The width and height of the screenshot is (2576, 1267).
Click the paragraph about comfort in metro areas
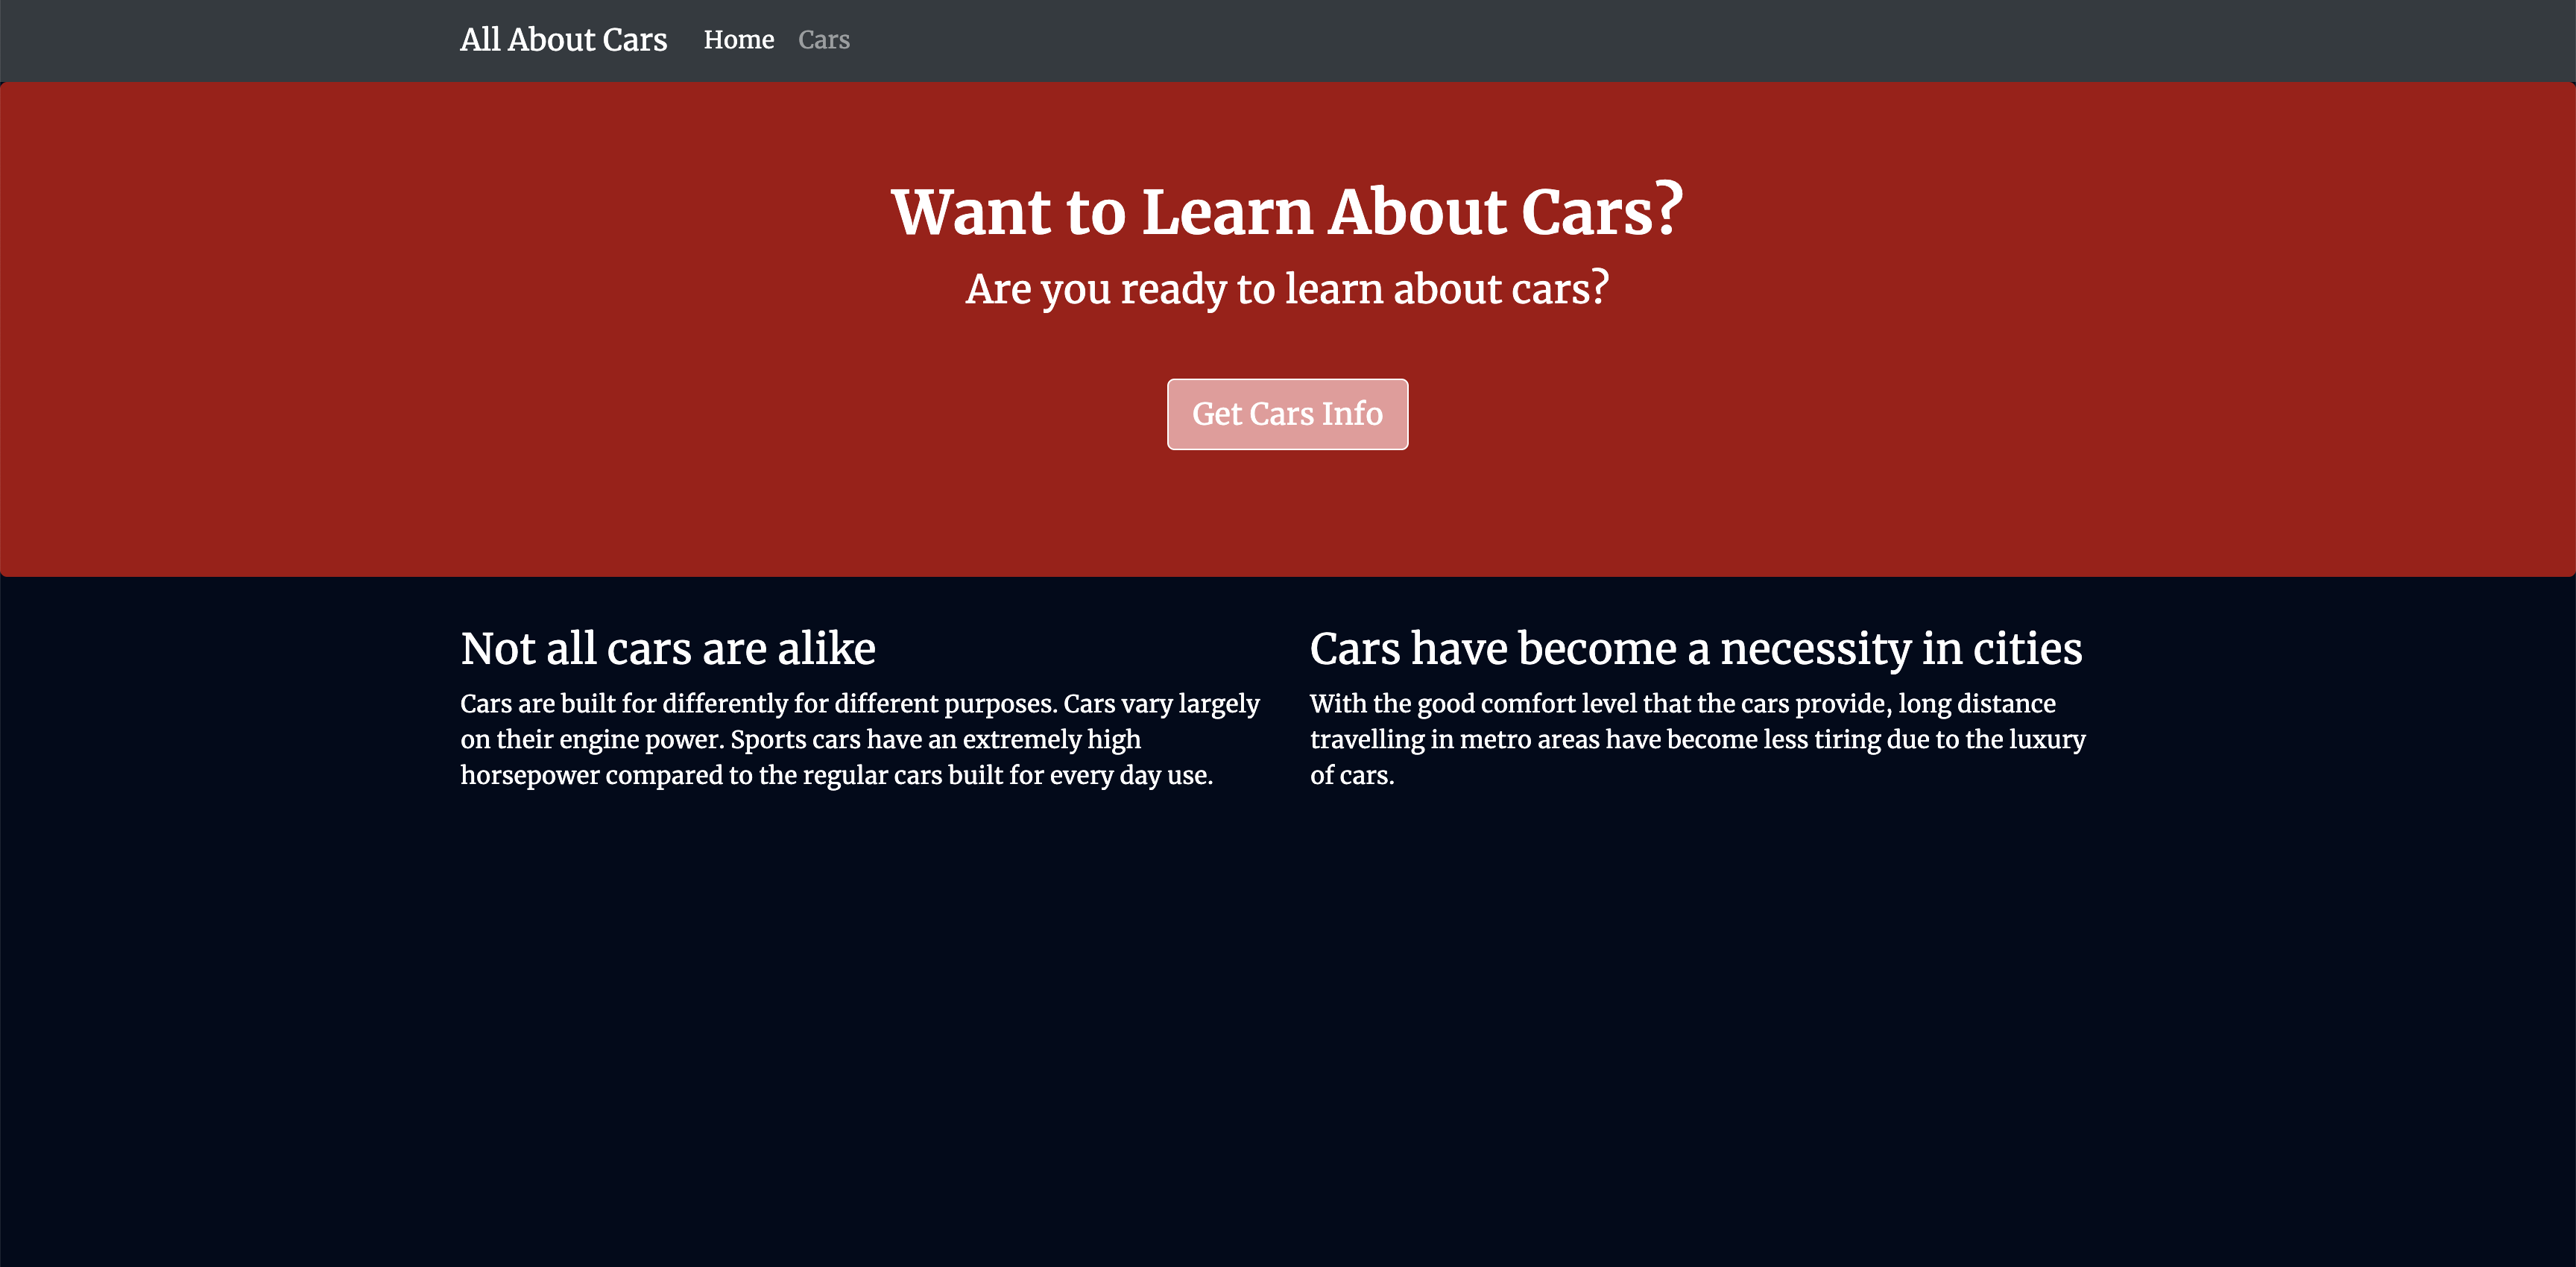pyautogui.click(x=1698, y=739)
